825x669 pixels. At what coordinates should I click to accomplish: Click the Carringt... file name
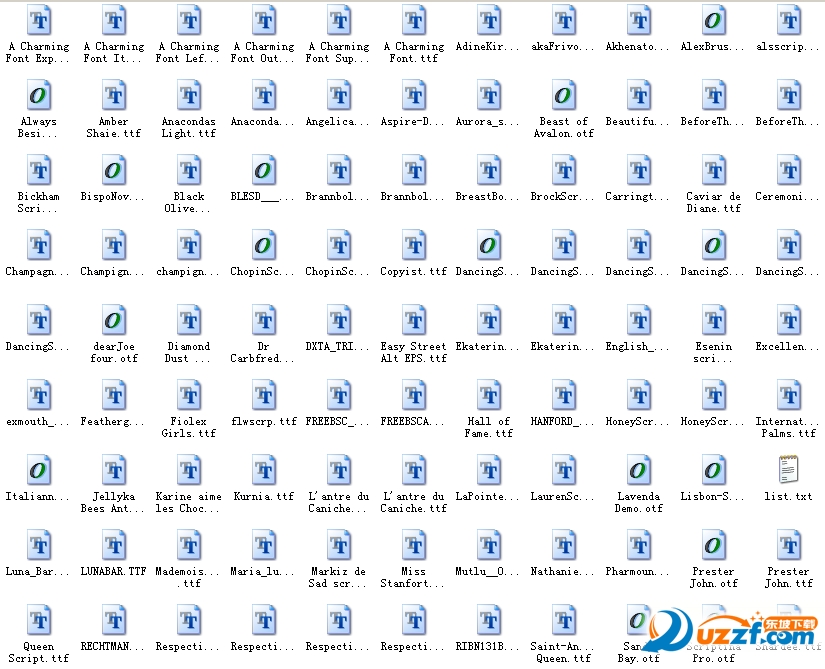638,197
